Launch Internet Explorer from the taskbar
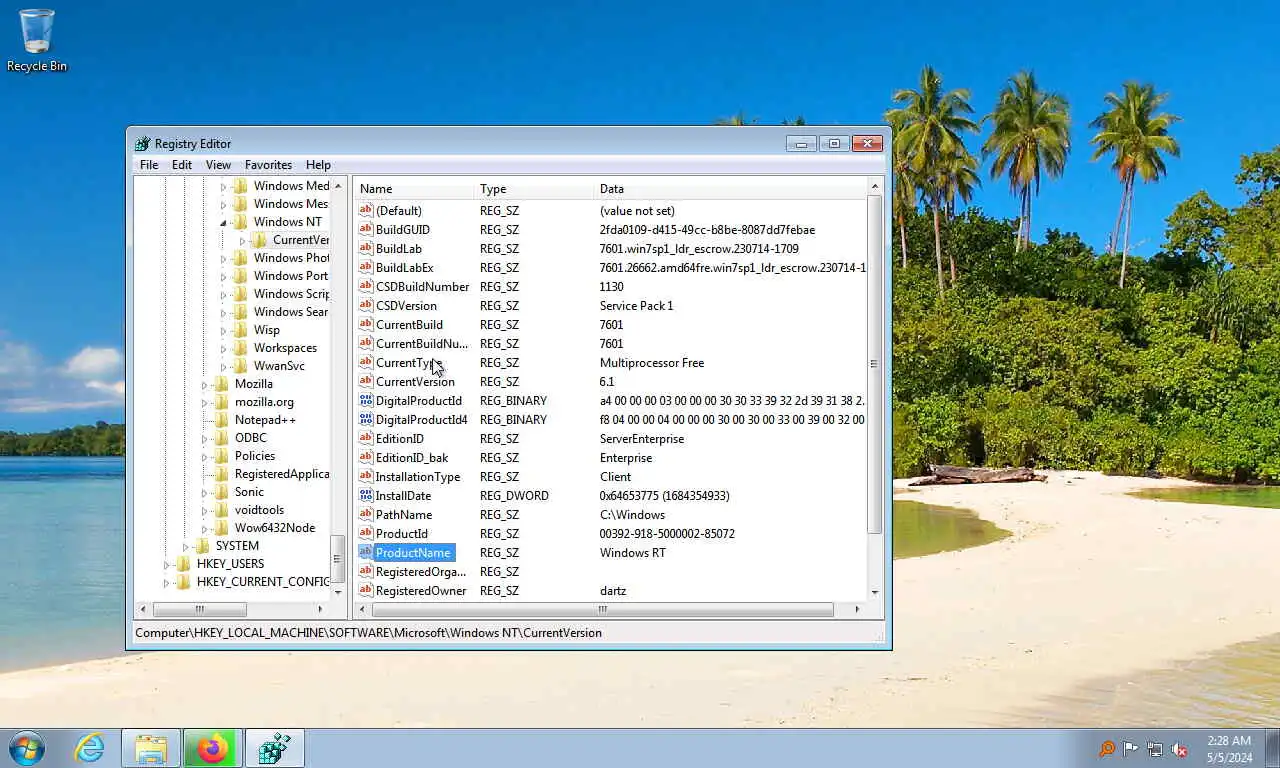This screenshot has height=768, width=1280. (x=89, y=748)
